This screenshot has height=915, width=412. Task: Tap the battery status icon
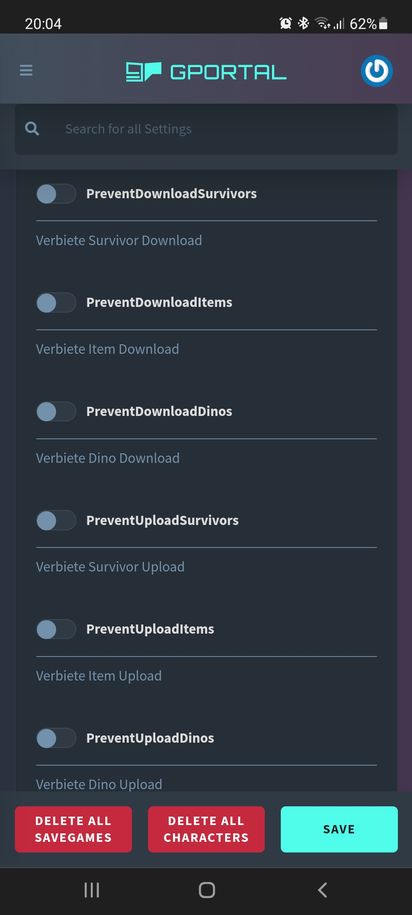tap(383, 24)
